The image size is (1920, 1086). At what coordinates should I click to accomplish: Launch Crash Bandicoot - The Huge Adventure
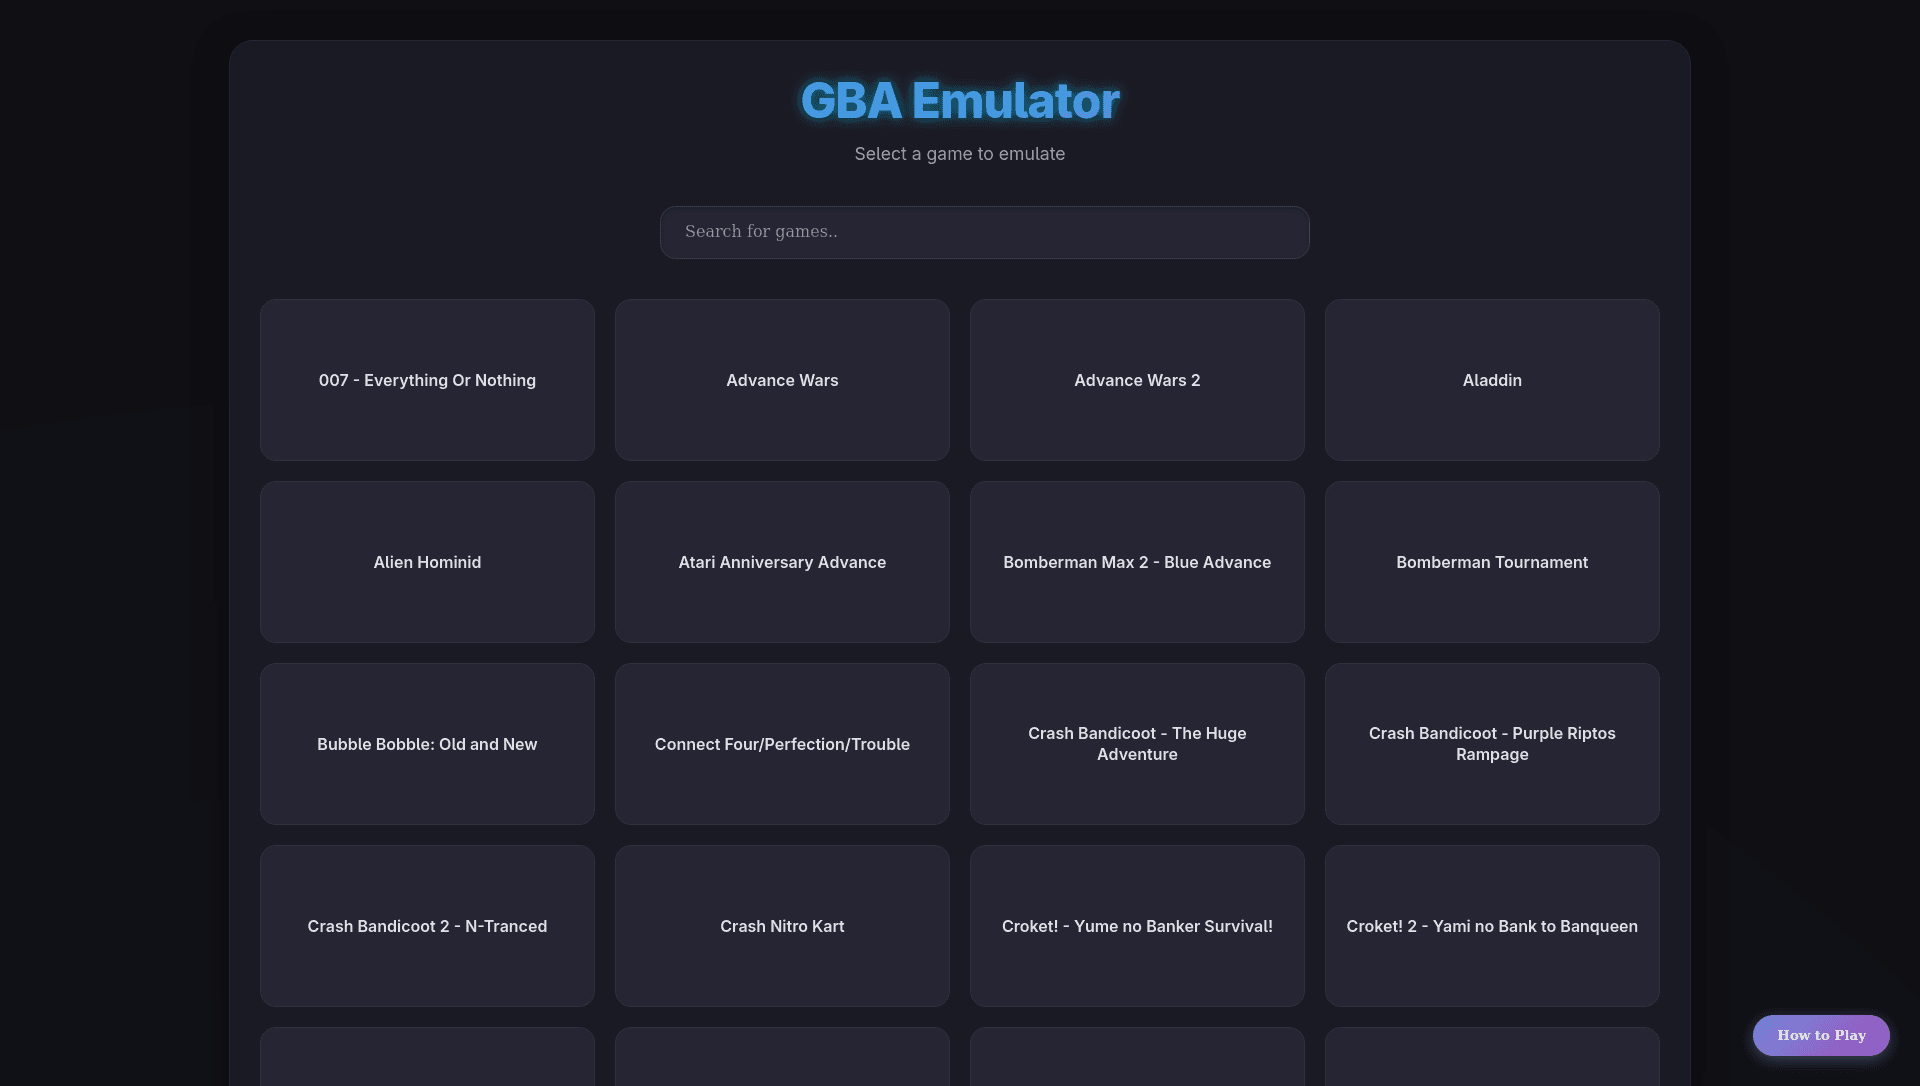1137,744
